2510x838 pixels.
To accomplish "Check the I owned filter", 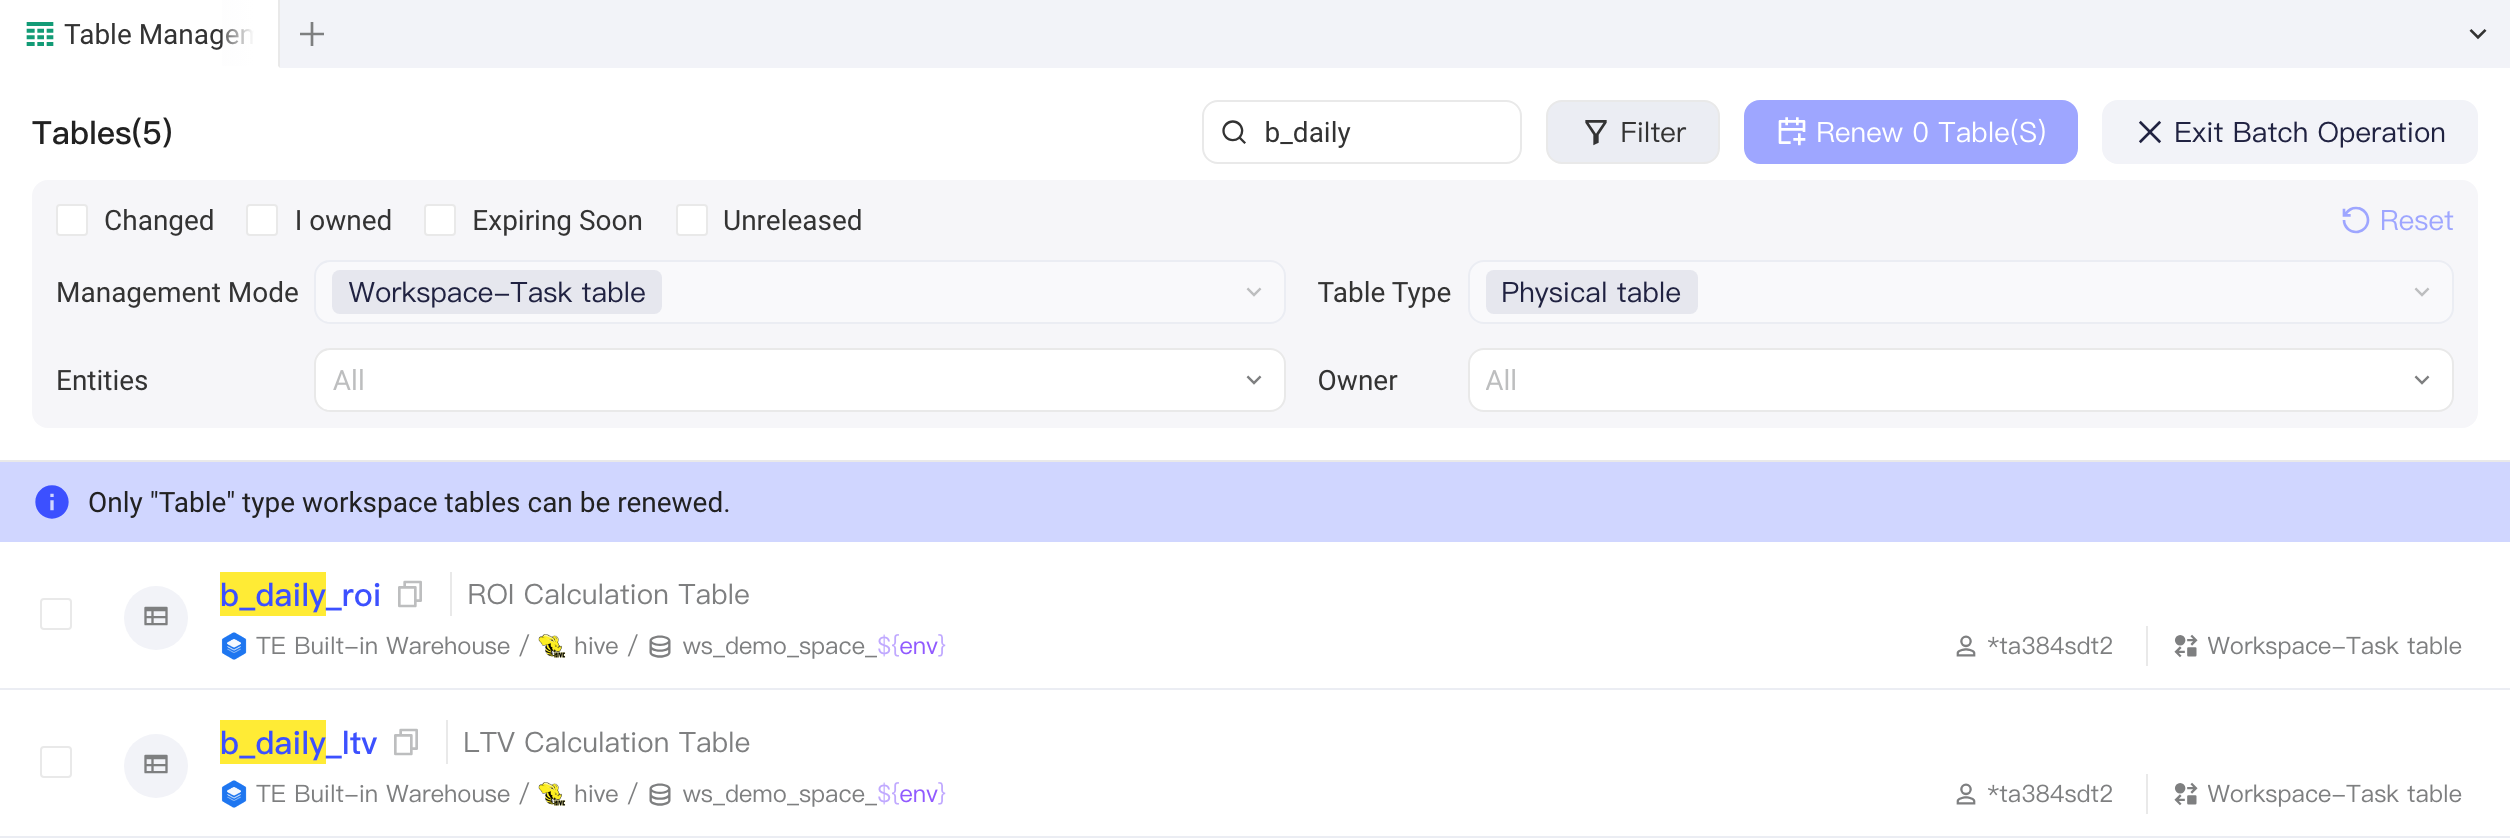I will [262, 220].
